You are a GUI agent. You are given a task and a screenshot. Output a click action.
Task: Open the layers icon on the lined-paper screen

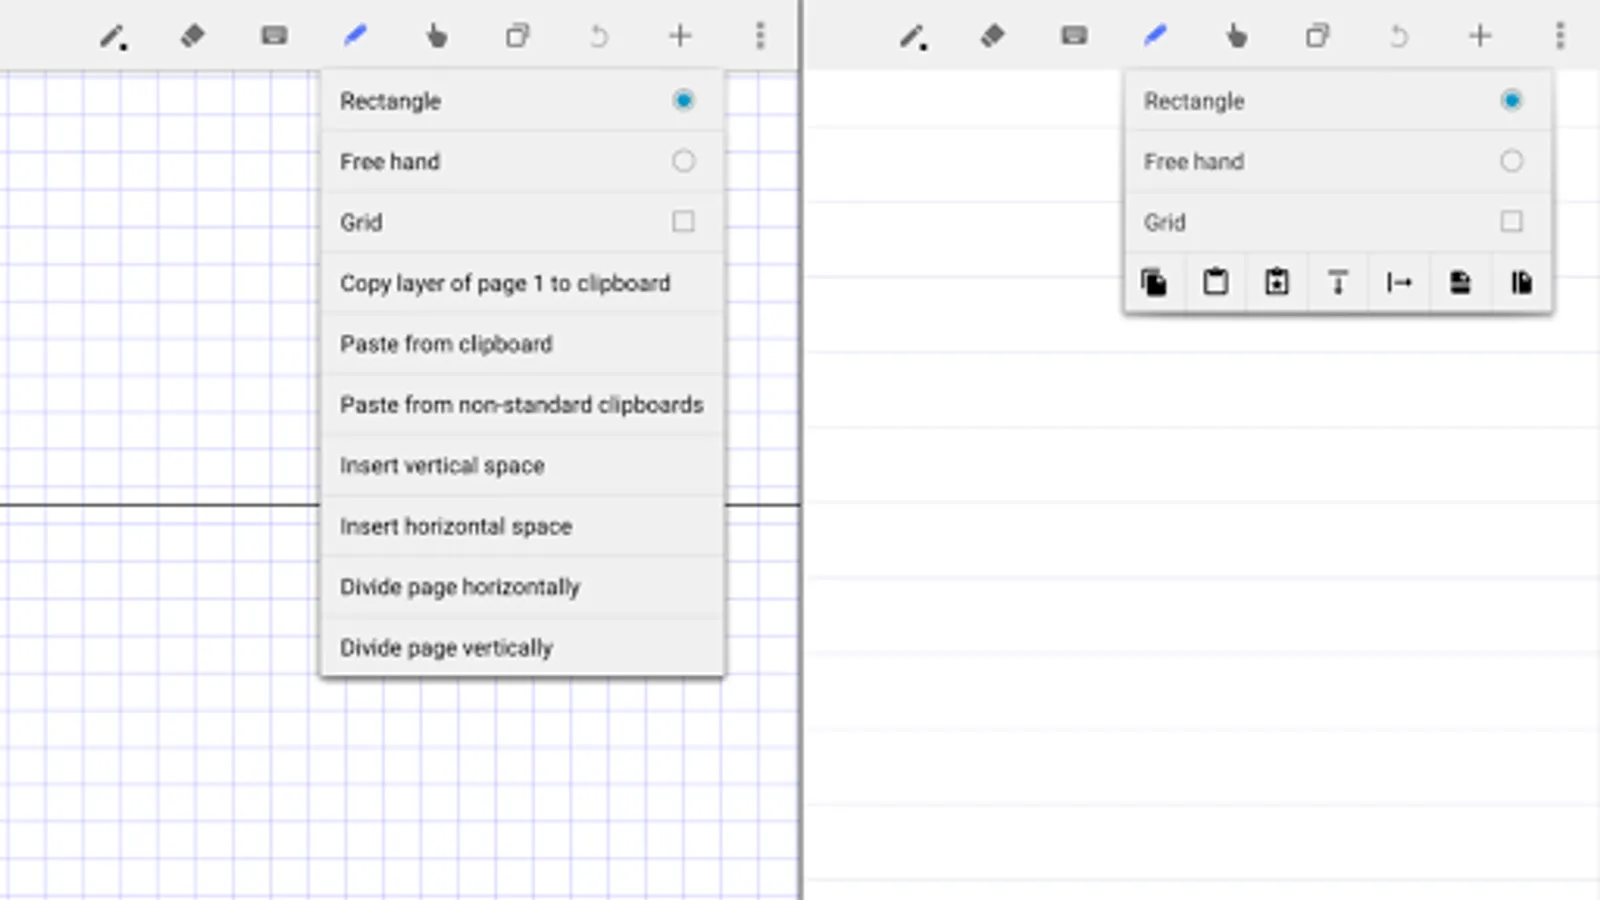1317,36
